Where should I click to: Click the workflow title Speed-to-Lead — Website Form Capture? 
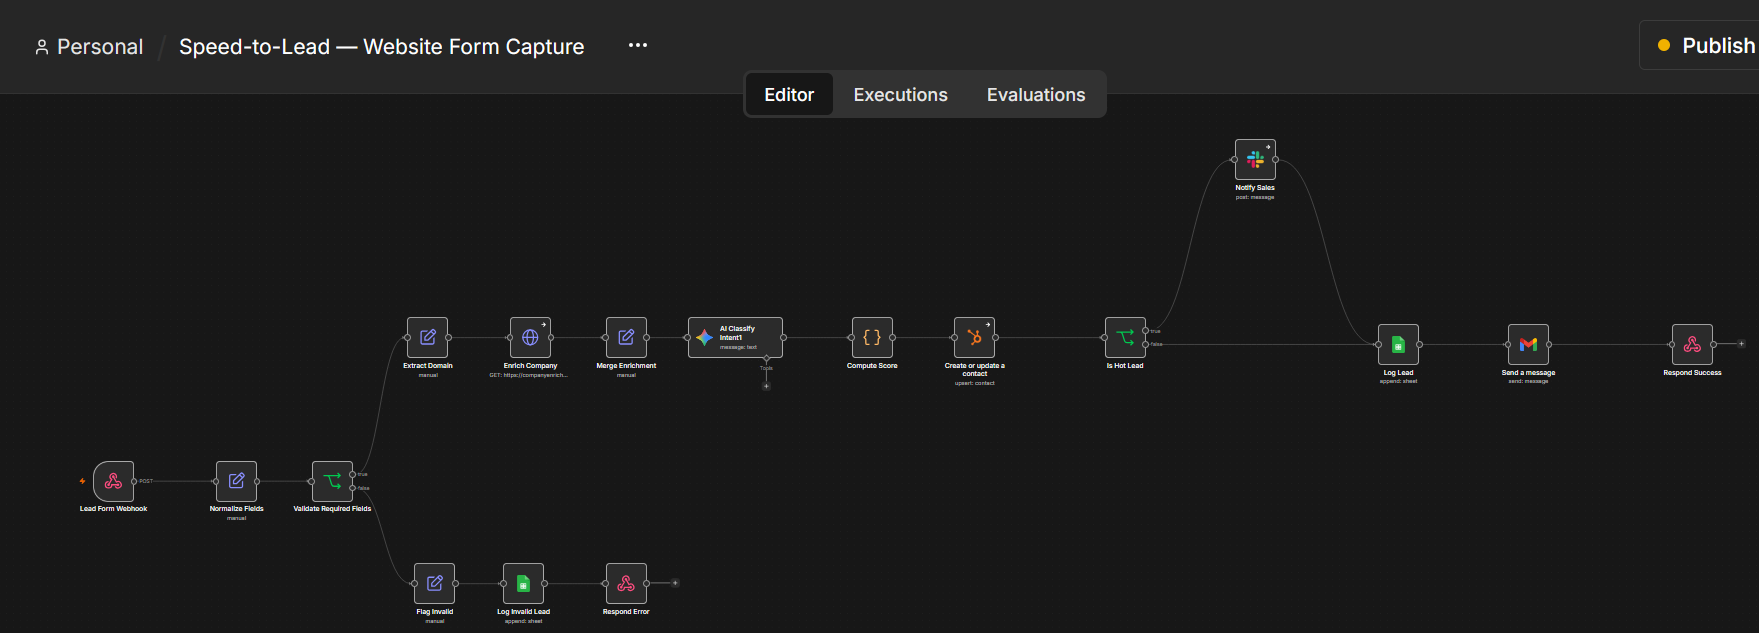coord(381,47)
